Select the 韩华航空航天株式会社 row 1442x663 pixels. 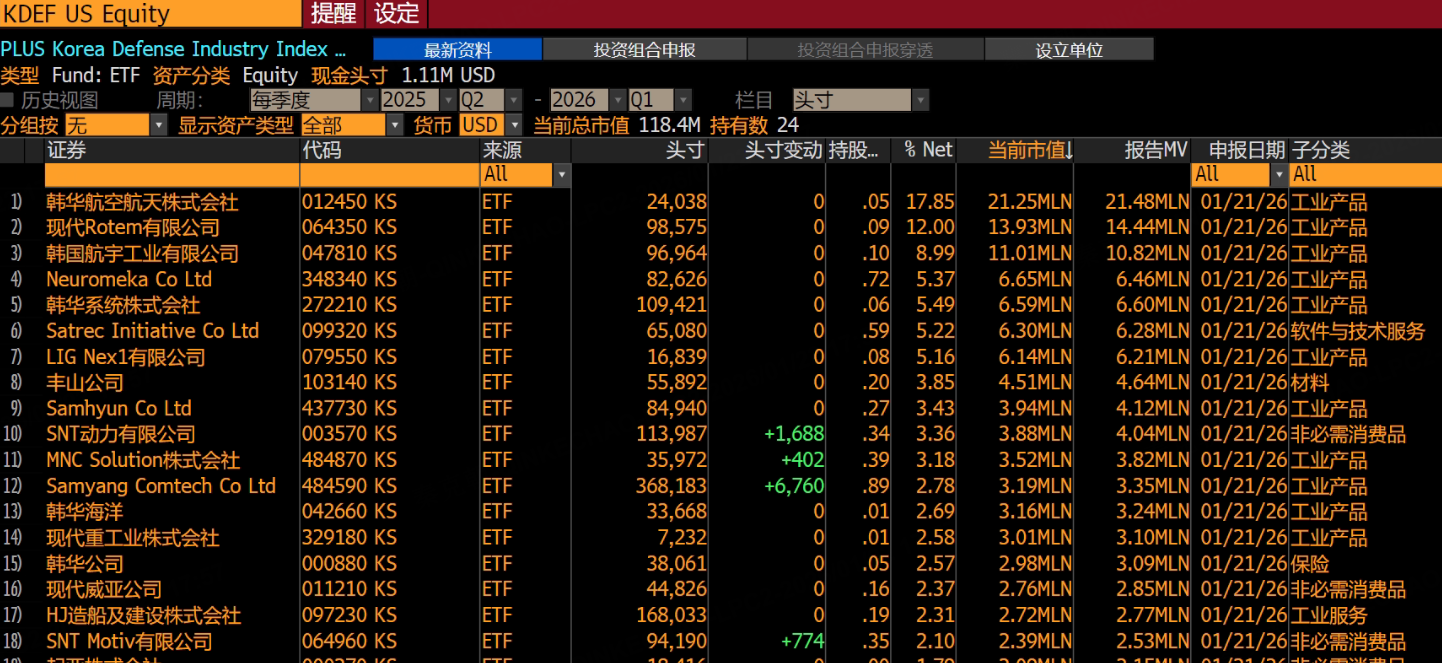pyautogui.click(x=721, y=202)
